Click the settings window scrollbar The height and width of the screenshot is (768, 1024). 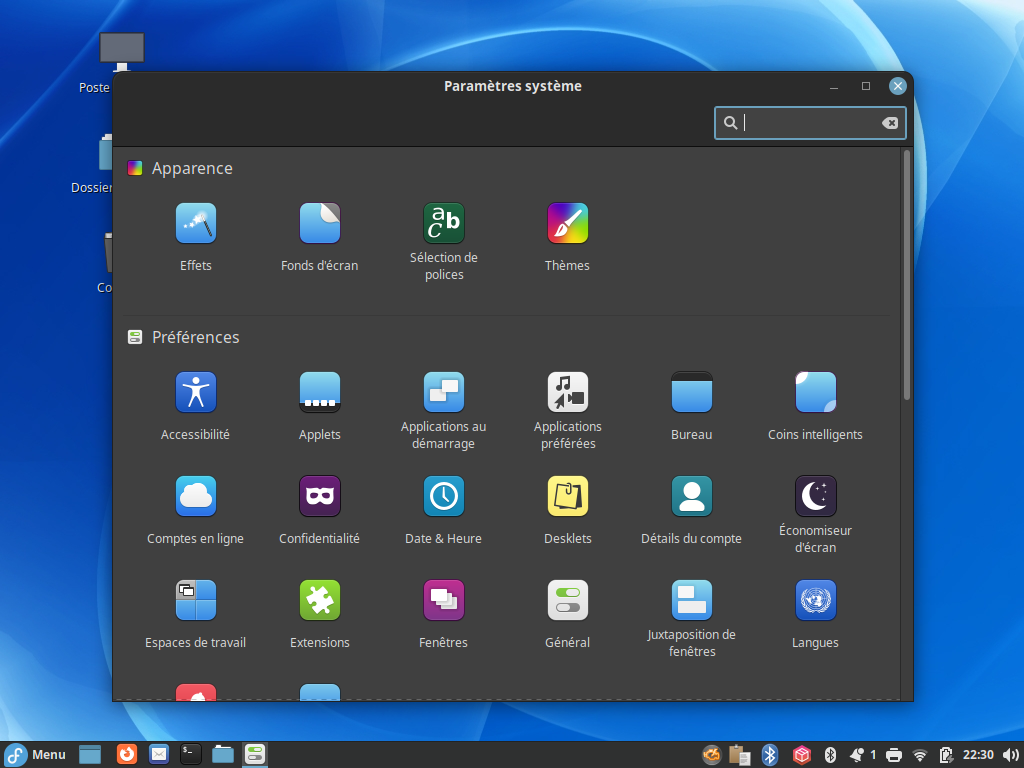pos(906,274)
